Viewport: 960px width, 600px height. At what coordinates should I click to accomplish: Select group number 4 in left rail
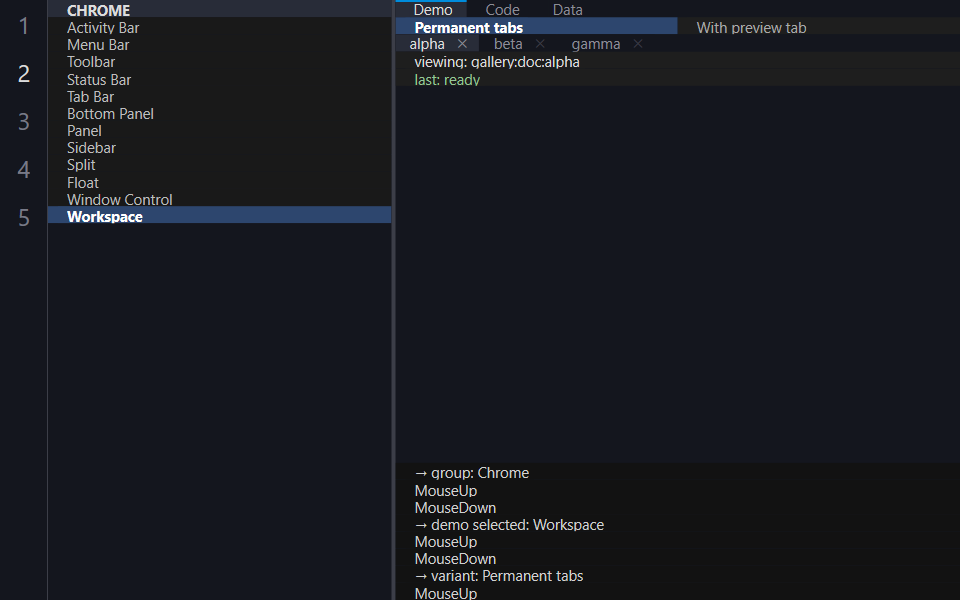click(x=23, y=169)
